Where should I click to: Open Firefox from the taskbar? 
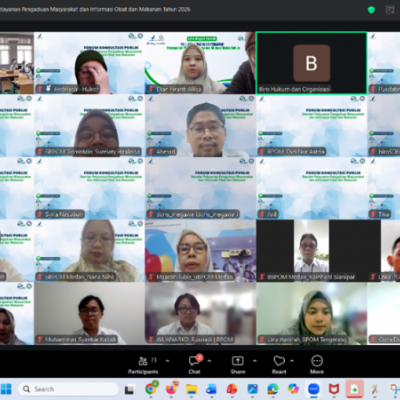click(x=171, y=389)
